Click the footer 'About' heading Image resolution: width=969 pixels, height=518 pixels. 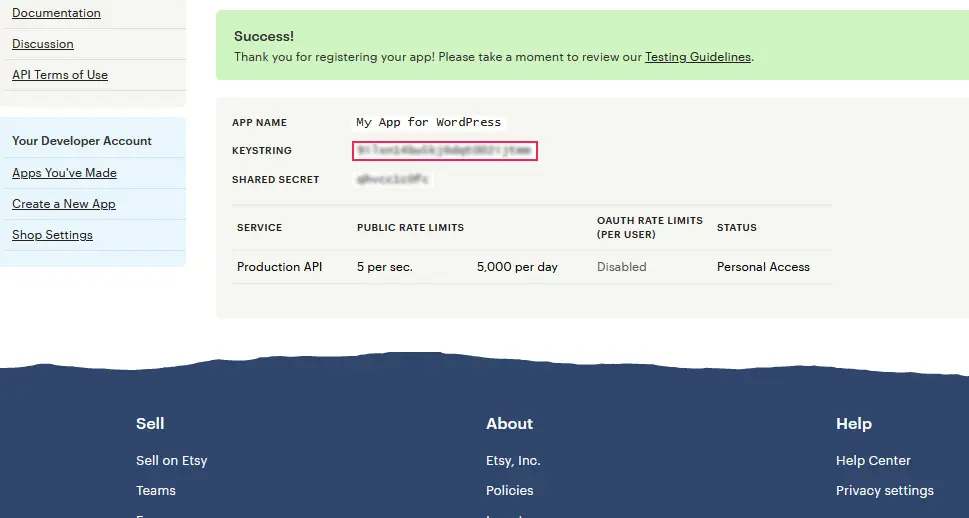pos(509,423)
